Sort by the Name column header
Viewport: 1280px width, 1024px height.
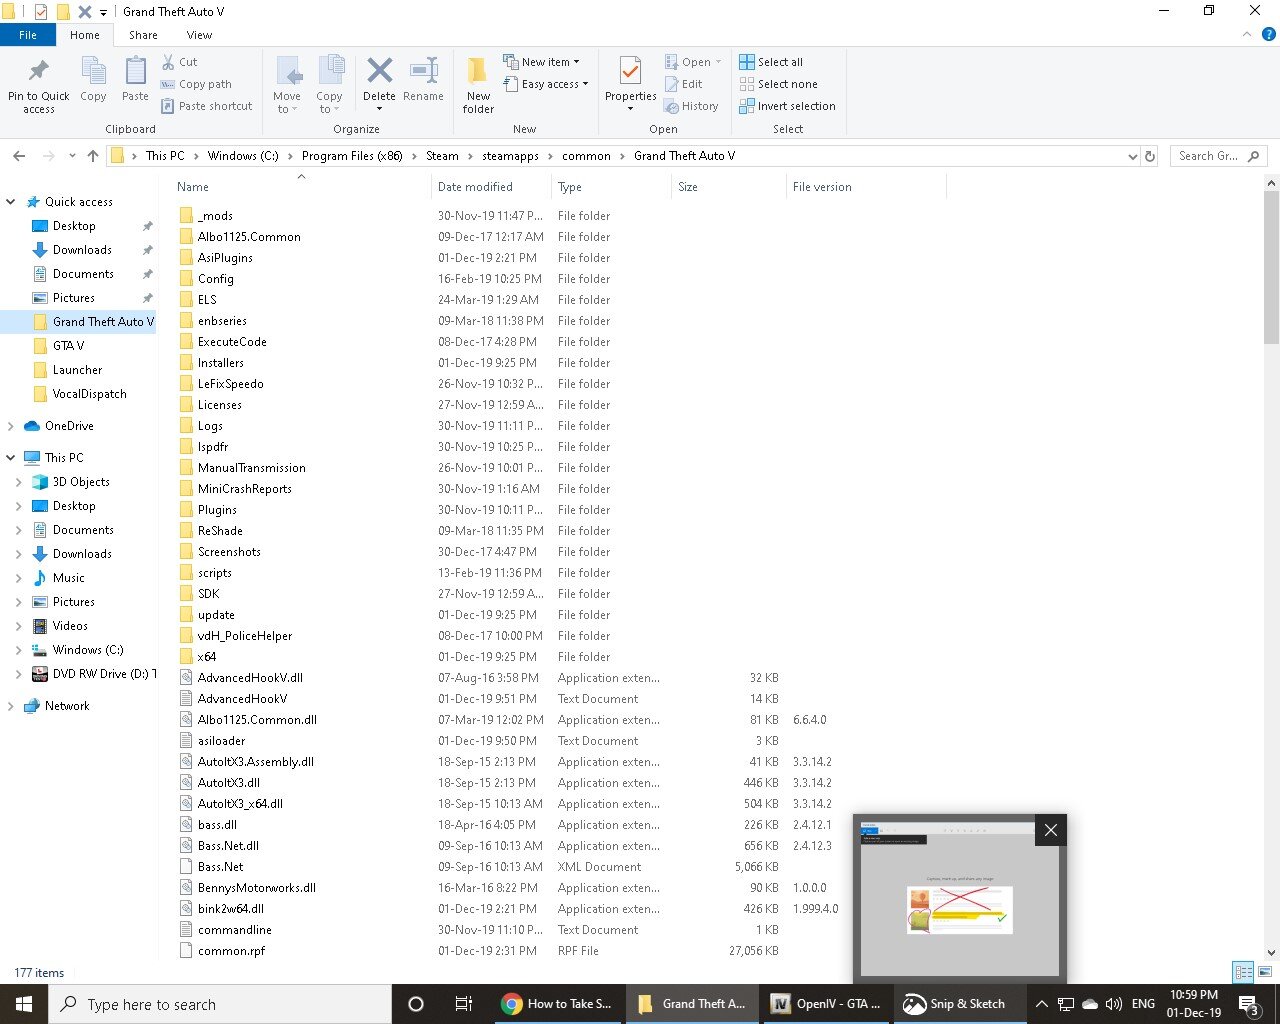tap(300, 187)
